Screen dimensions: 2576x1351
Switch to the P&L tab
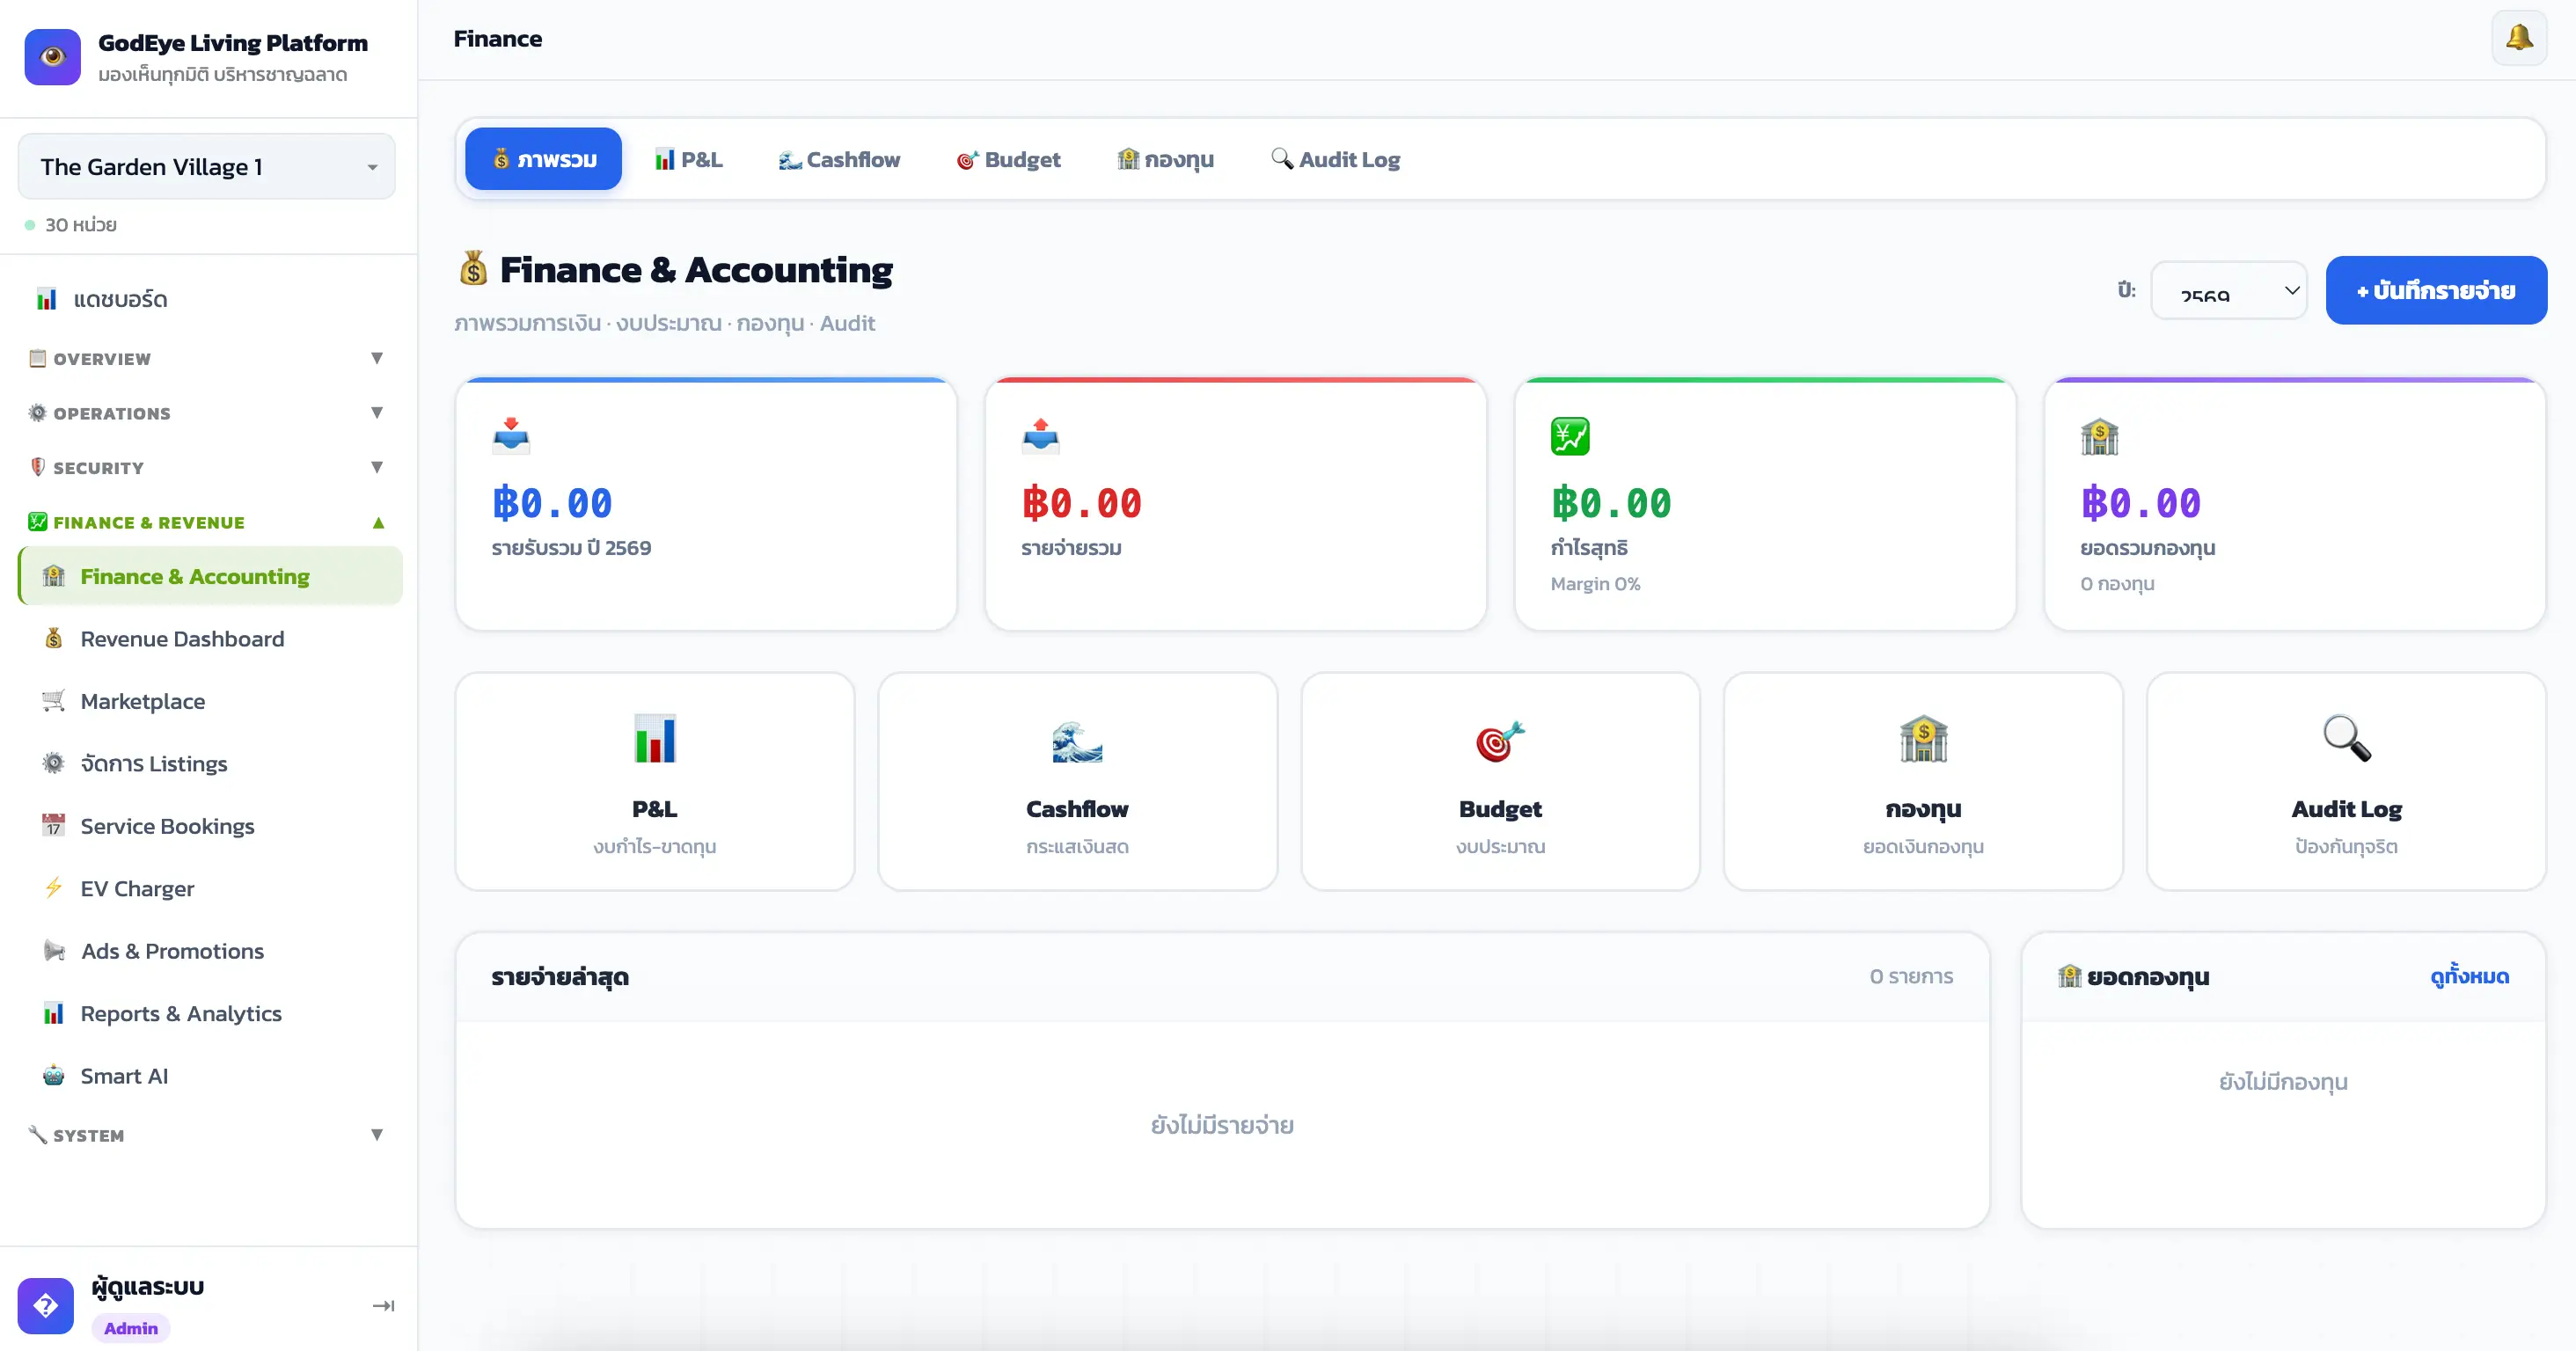pyautogui.click(x=688, y=159)
